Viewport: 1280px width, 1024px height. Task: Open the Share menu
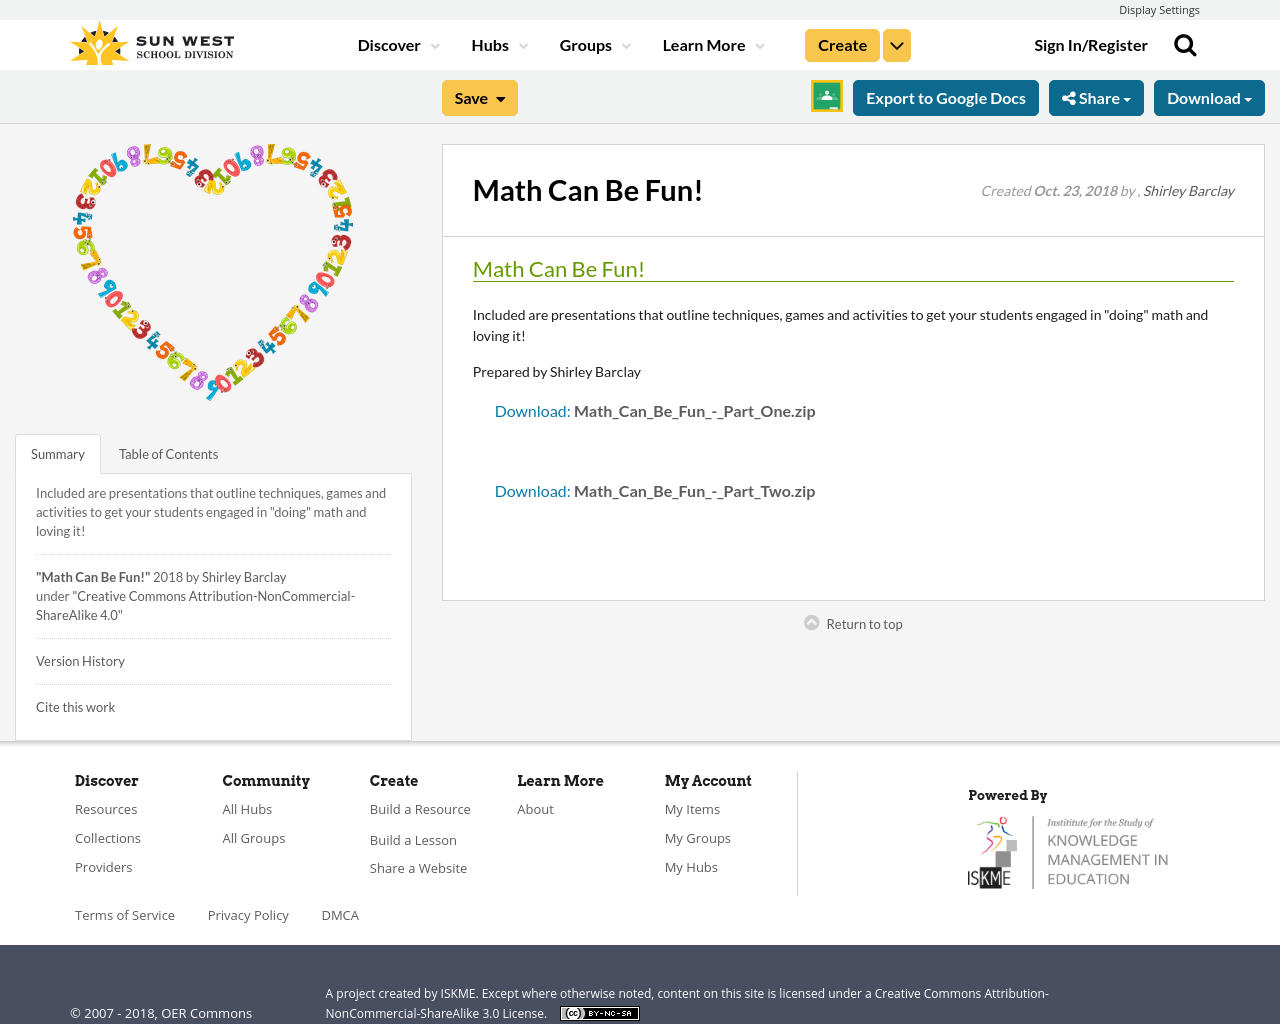pos(1096,96)
